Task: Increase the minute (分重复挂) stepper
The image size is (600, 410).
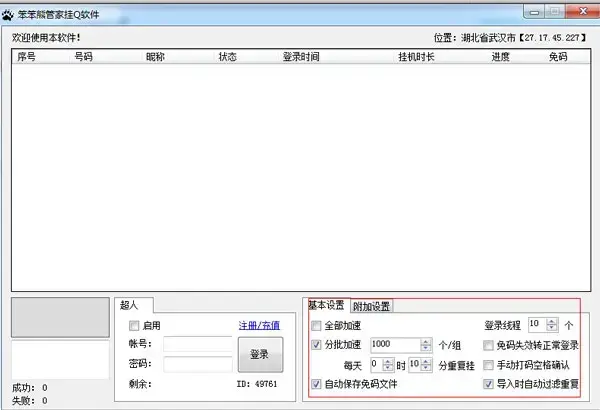Action: (x=426, y=361)
